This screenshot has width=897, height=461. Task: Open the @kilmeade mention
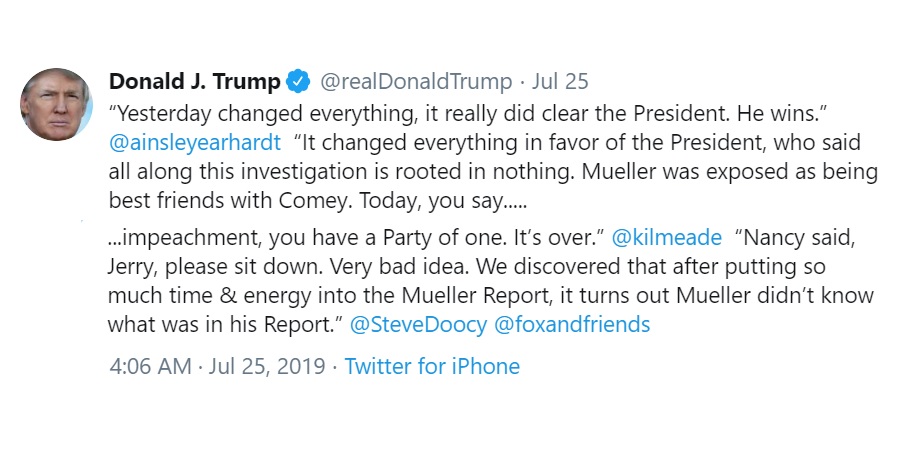666,237
